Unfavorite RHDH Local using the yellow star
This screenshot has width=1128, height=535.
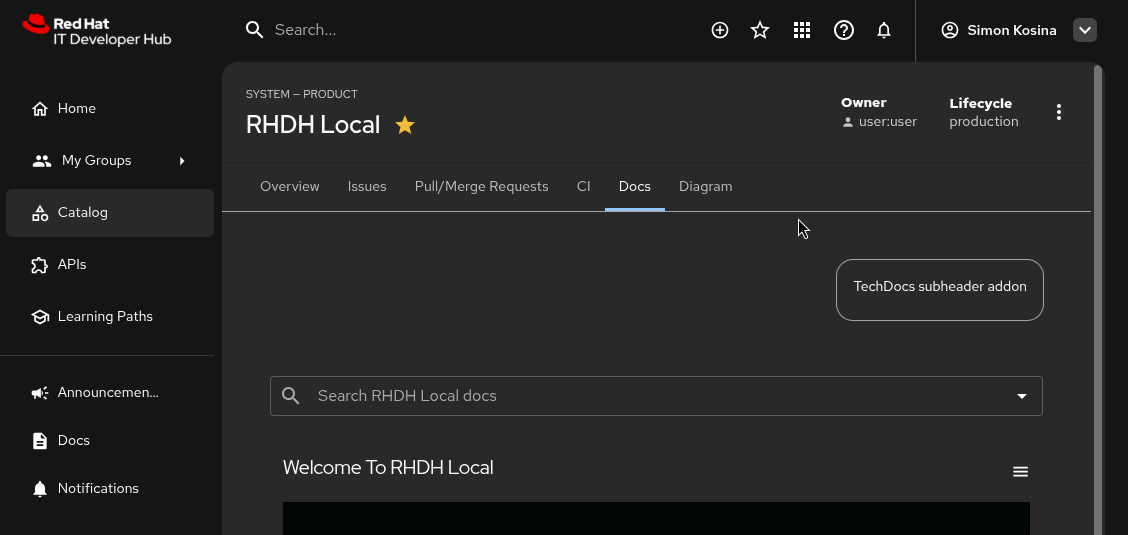coord(405,125)
